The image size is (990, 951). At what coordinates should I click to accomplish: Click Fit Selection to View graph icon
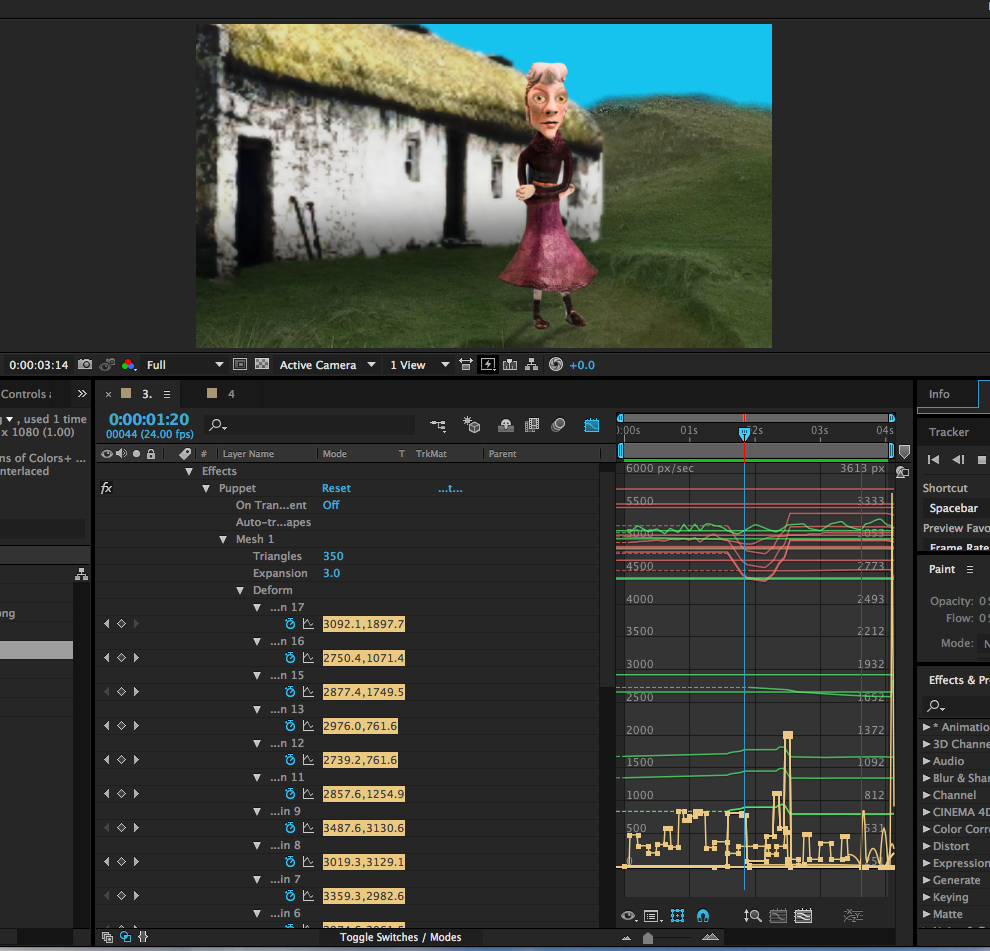click(777, 915)
